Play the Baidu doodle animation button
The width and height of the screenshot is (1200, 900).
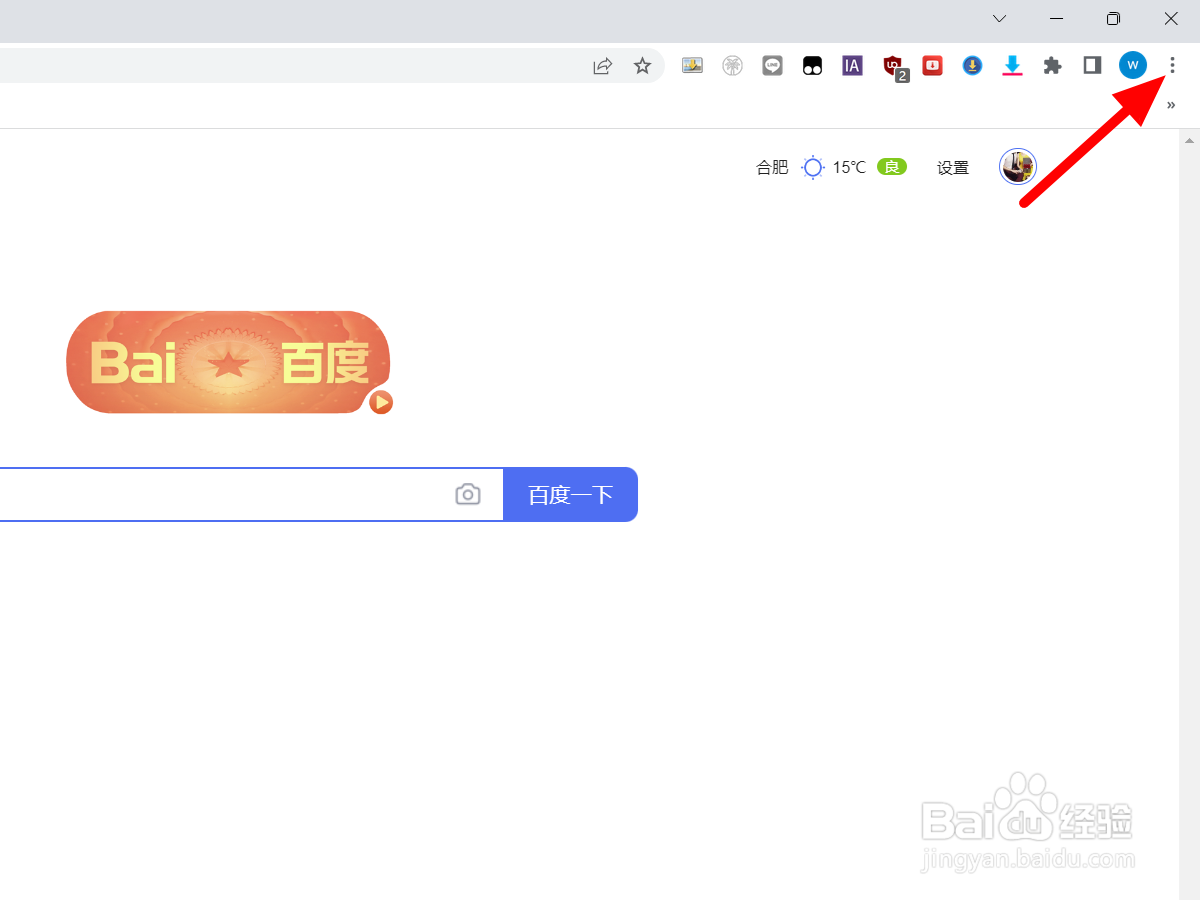point(381,402)
